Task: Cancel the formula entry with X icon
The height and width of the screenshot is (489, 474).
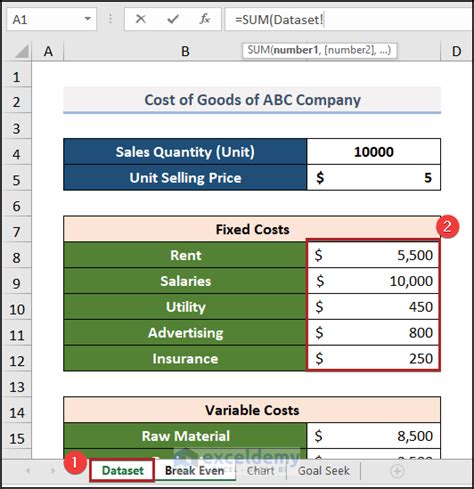Action: tap(141, 19)
